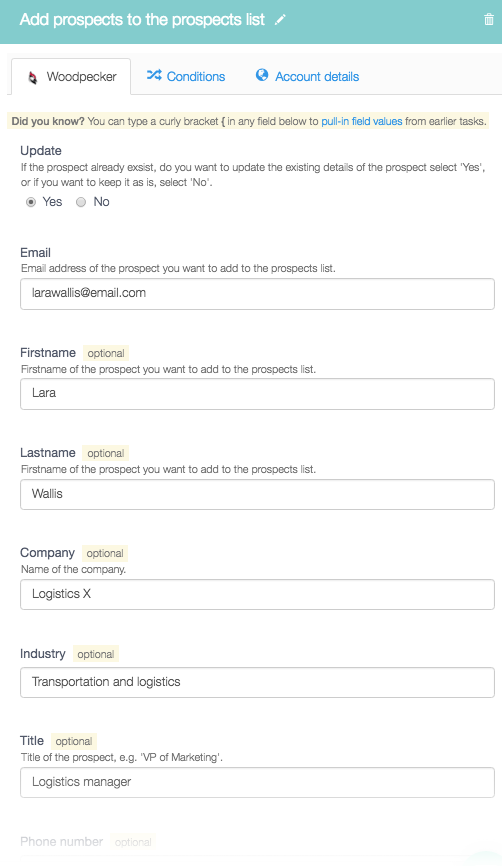The width and height of the screenshot is (502, 866).
Task: Click the Lastname field containing Wallis
Action: [x=257, y=494]
